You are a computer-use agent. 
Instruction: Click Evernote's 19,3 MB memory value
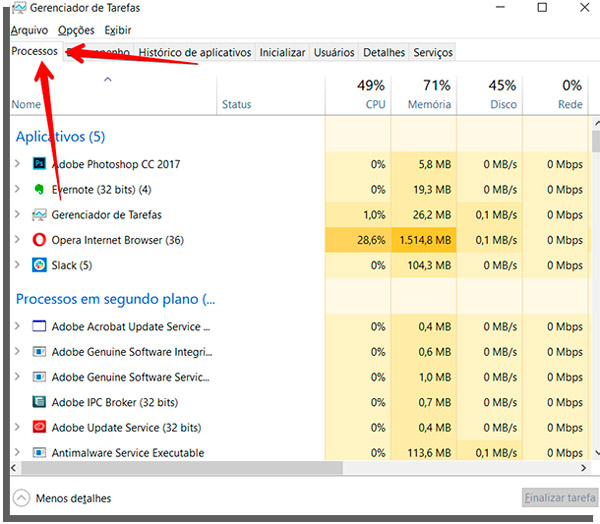[432, 189]
